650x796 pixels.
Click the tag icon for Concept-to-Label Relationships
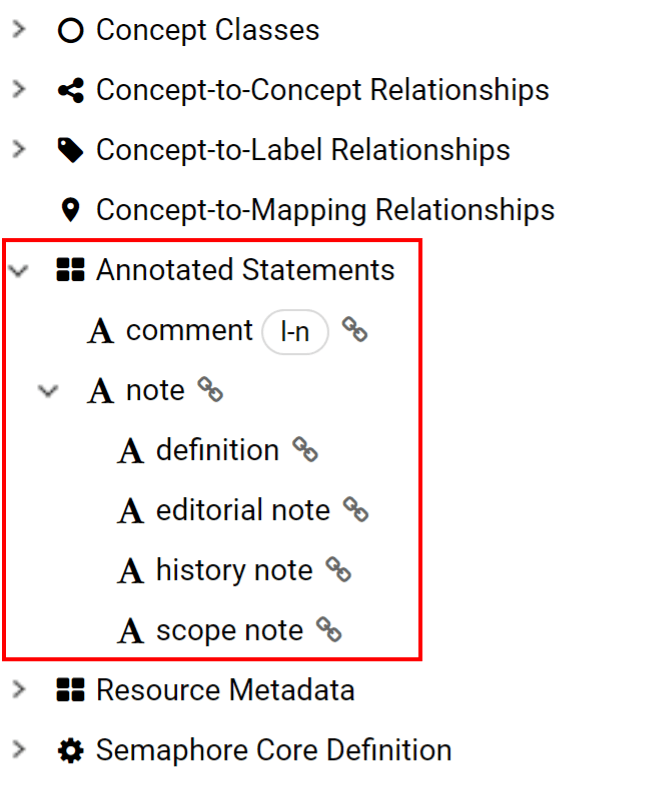coord(70,150)
